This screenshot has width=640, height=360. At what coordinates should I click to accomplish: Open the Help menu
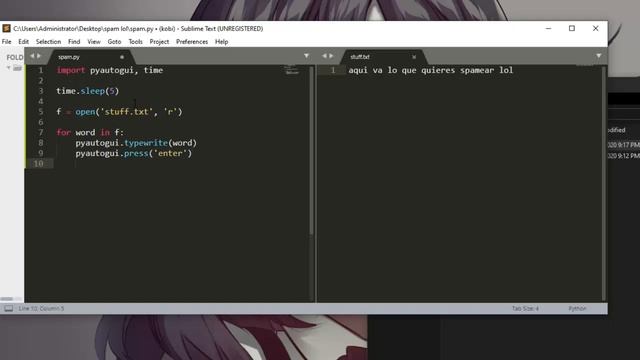click(x=222, y=42)
